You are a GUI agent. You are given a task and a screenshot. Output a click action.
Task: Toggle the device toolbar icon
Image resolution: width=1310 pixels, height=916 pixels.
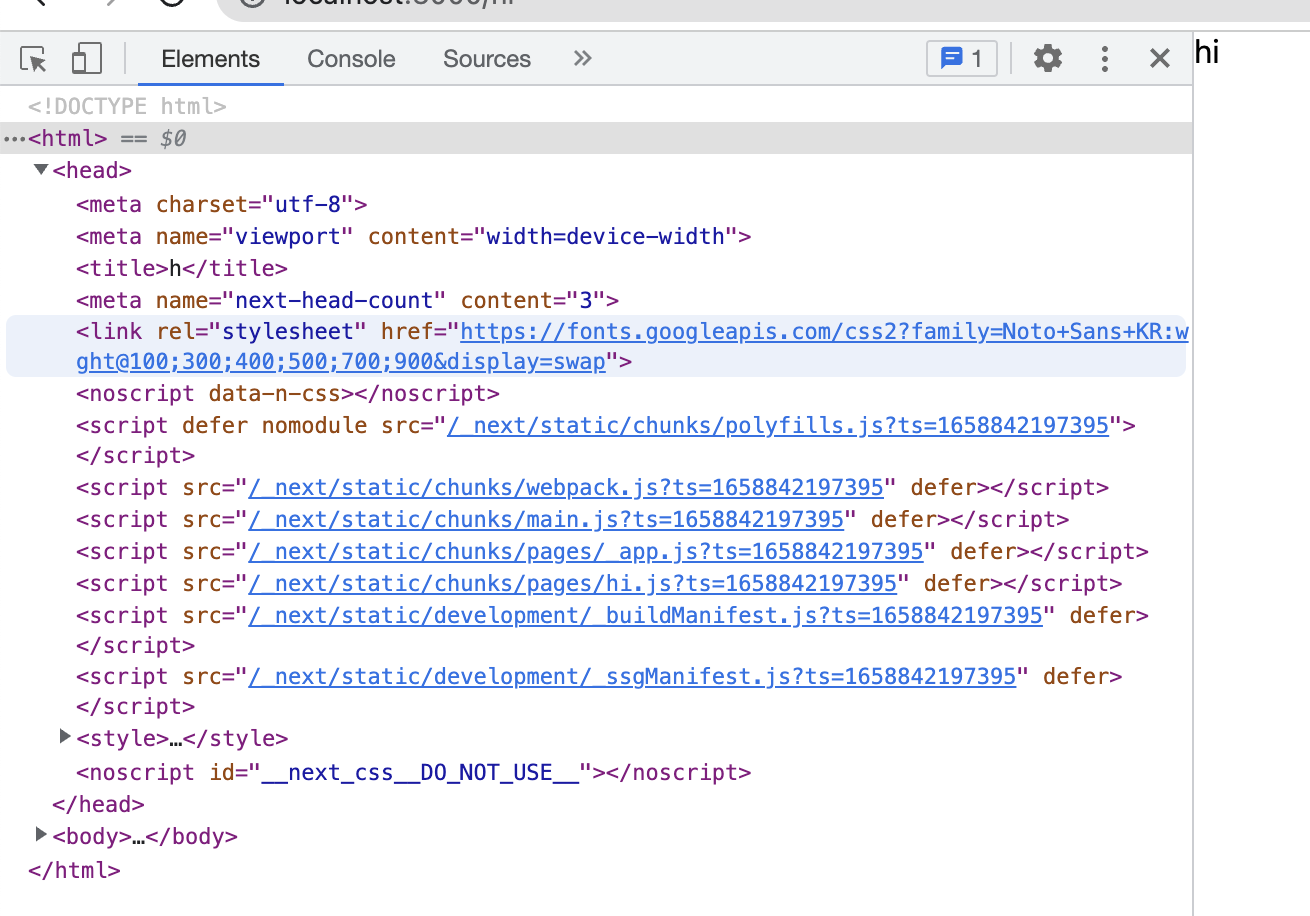(87, 59)
